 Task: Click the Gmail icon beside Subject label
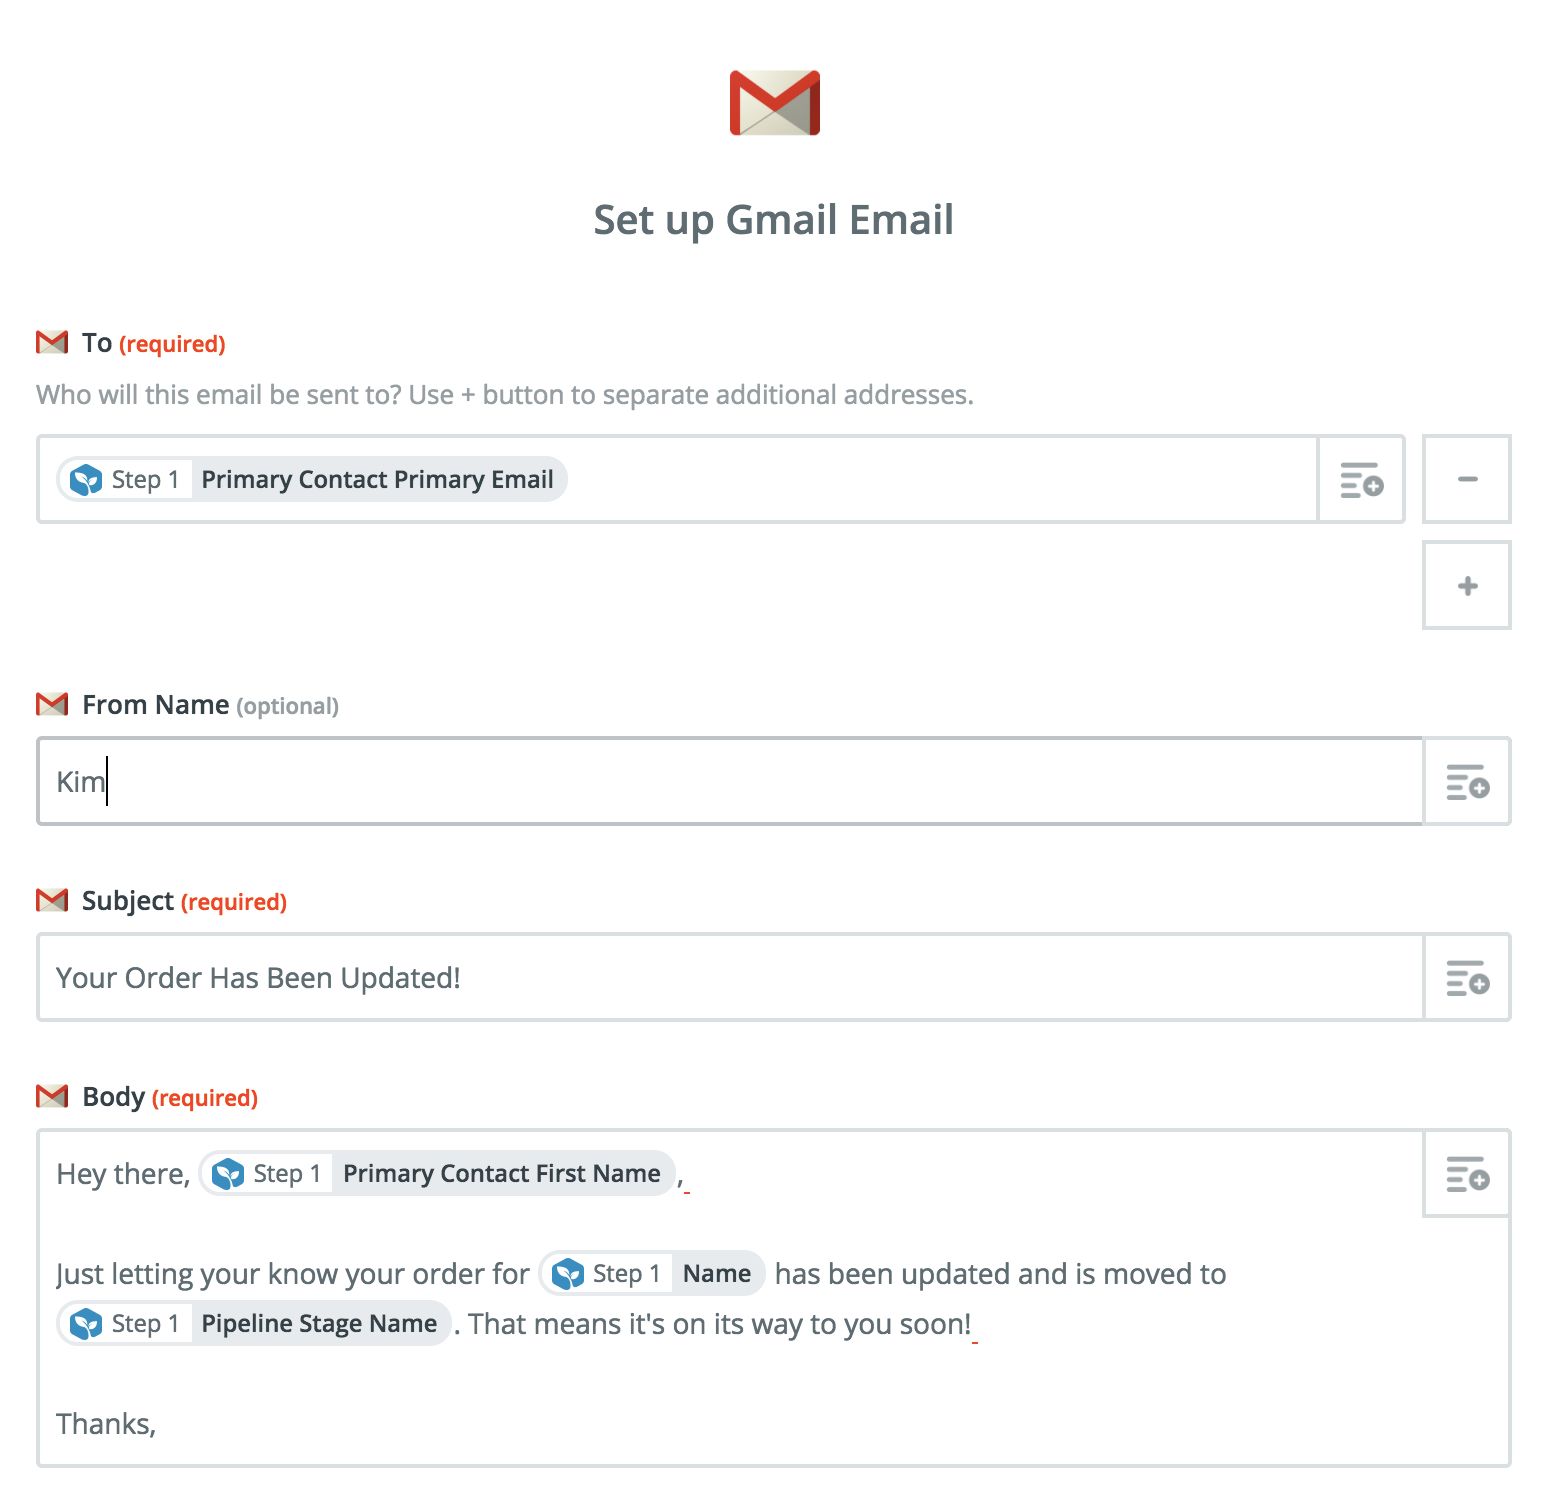(x=52, y=901)
